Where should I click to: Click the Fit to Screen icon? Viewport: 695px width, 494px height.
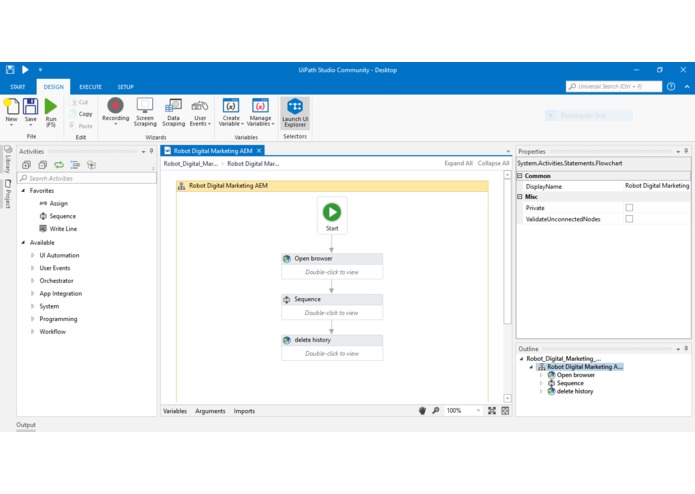pyautogui.click(x=492, y=411)
